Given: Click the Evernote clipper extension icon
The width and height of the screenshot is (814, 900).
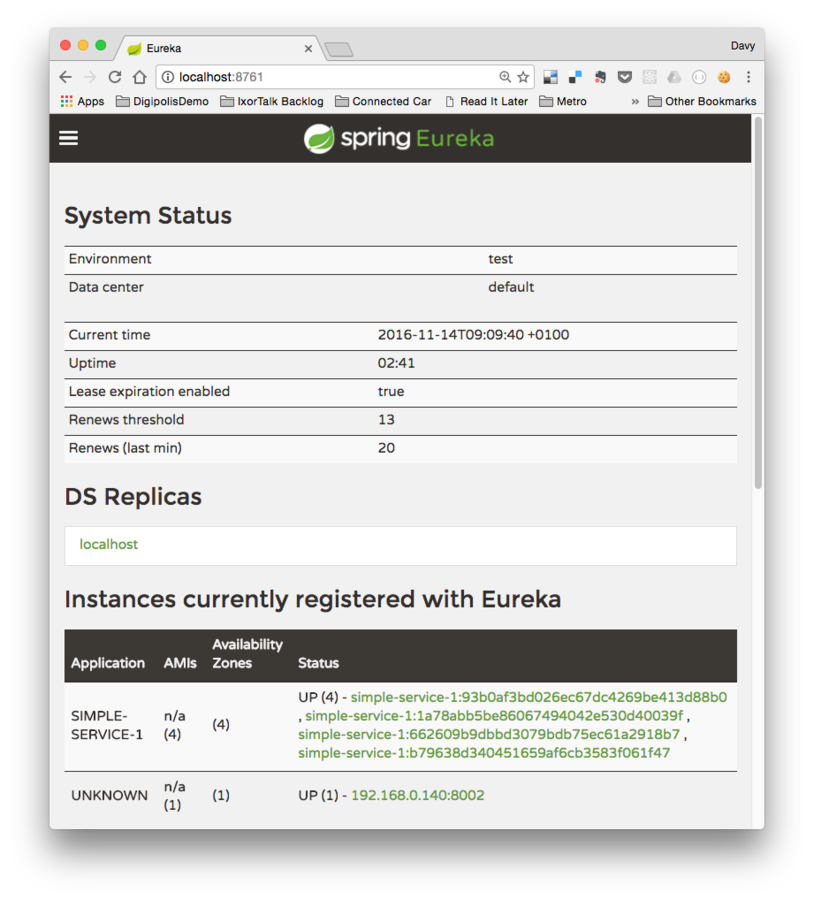Looking at the screenshot, I should 600,77.
